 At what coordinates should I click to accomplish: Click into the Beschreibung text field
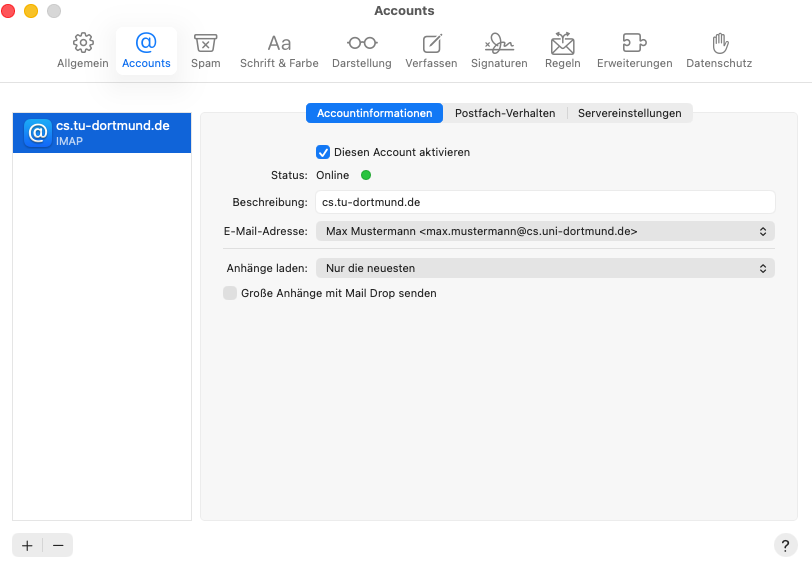click(545, 202)
